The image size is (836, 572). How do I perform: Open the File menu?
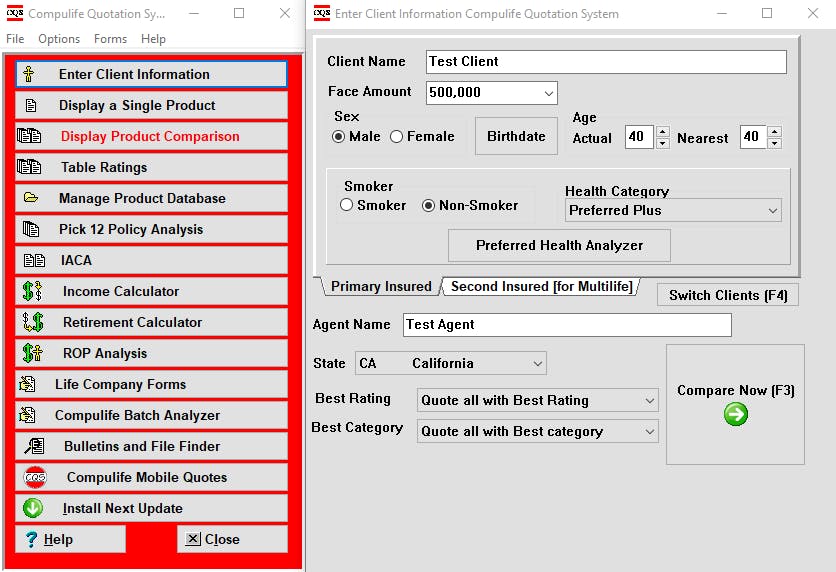coord(15,39)
